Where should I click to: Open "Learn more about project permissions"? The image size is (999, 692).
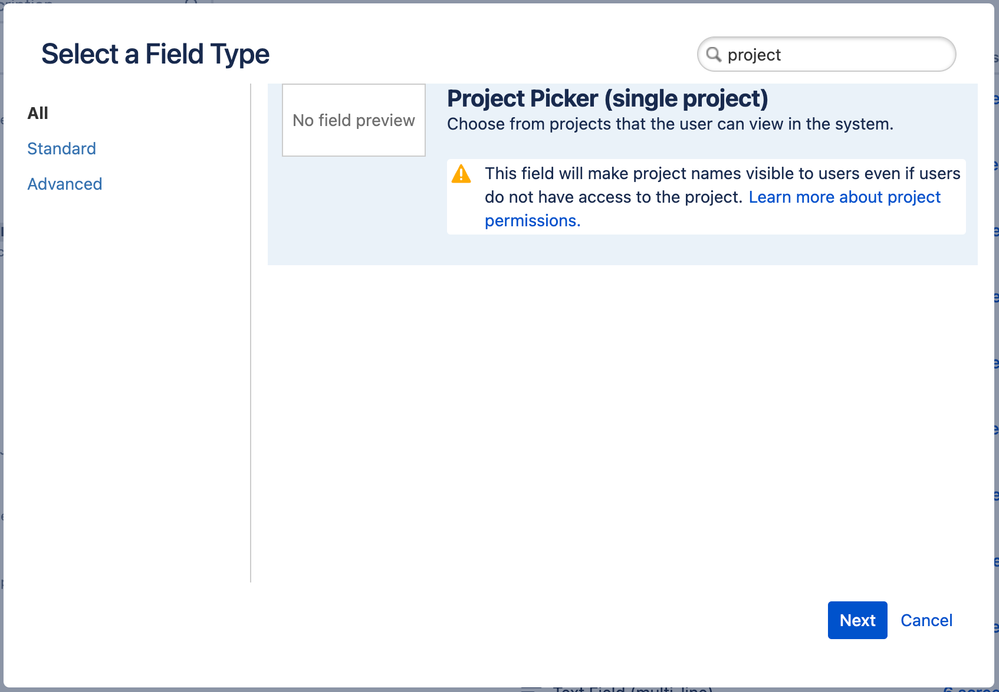pyautogui.click(x=844, y=197)
